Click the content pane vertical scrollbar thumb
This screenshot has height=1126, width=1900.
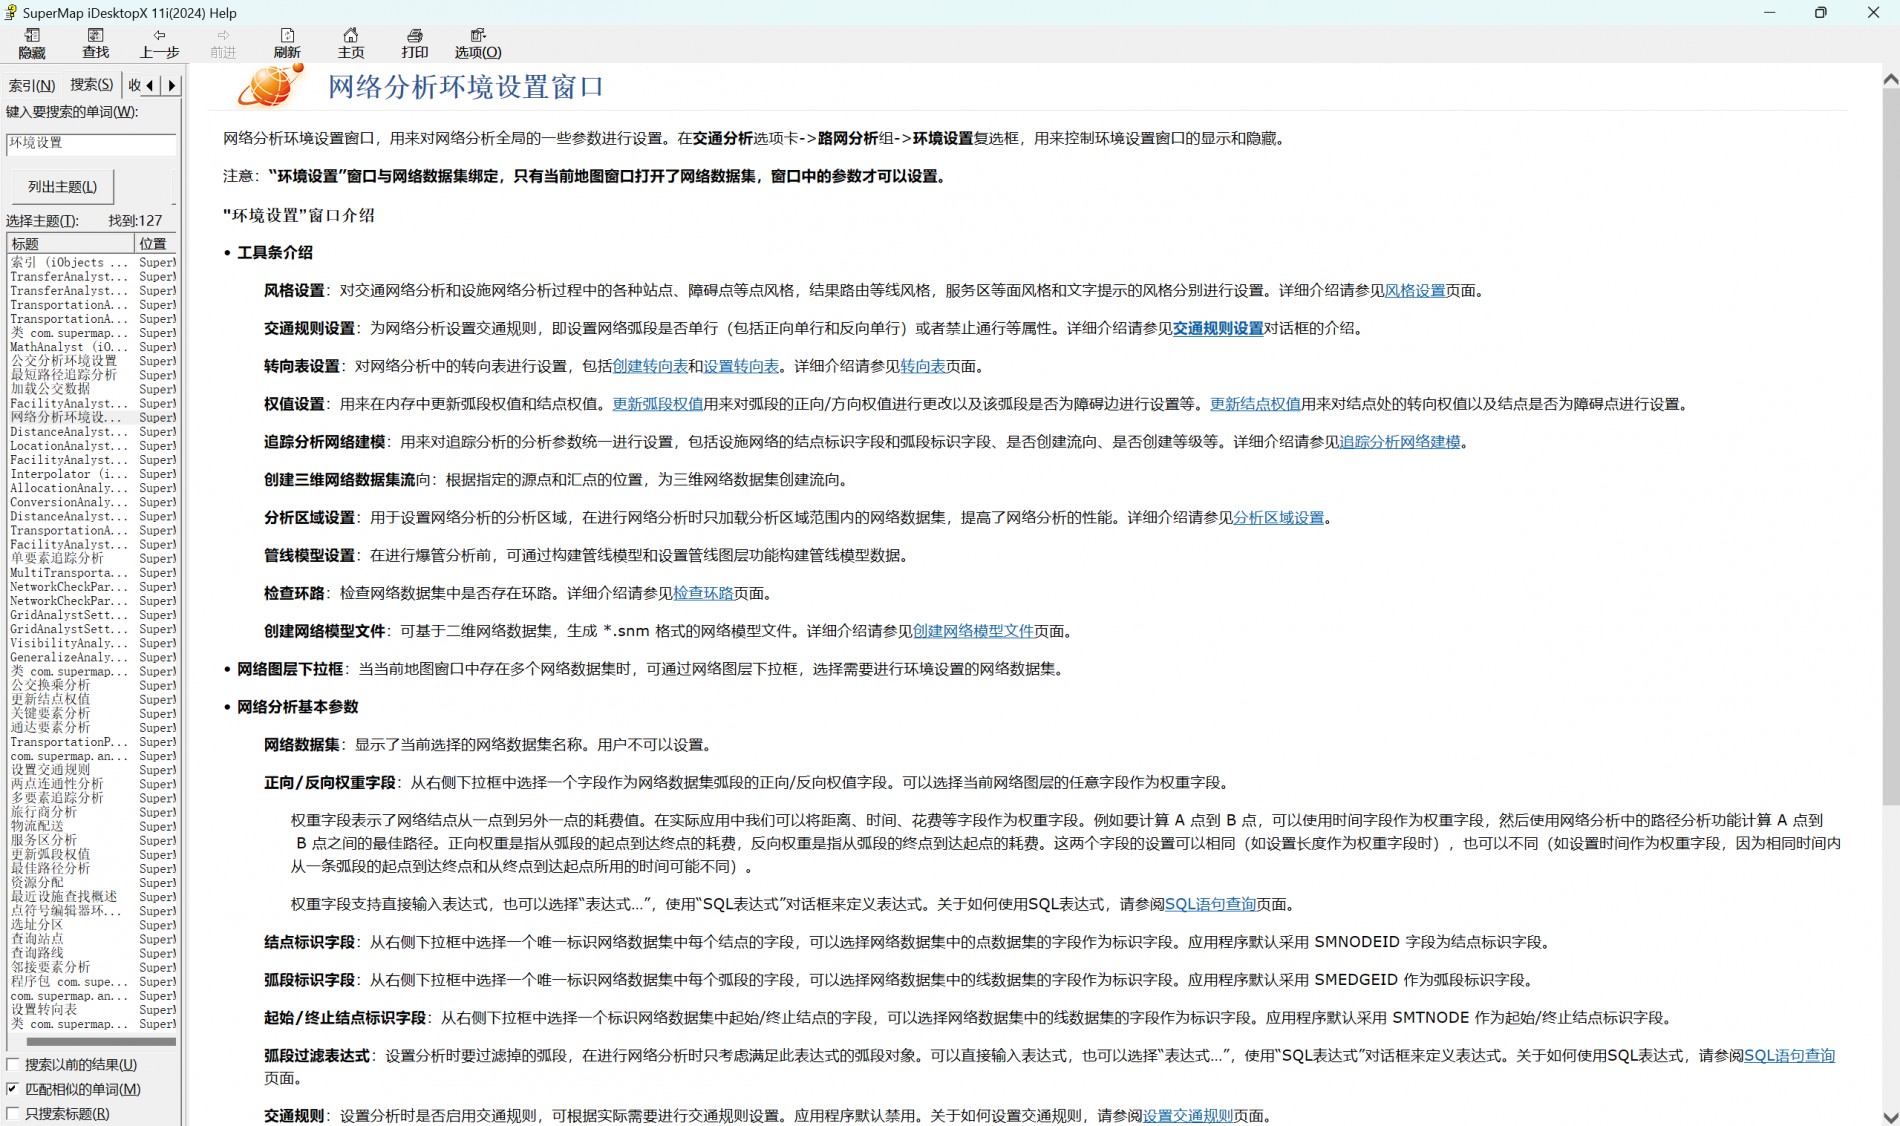click(x=1890, y=447)
